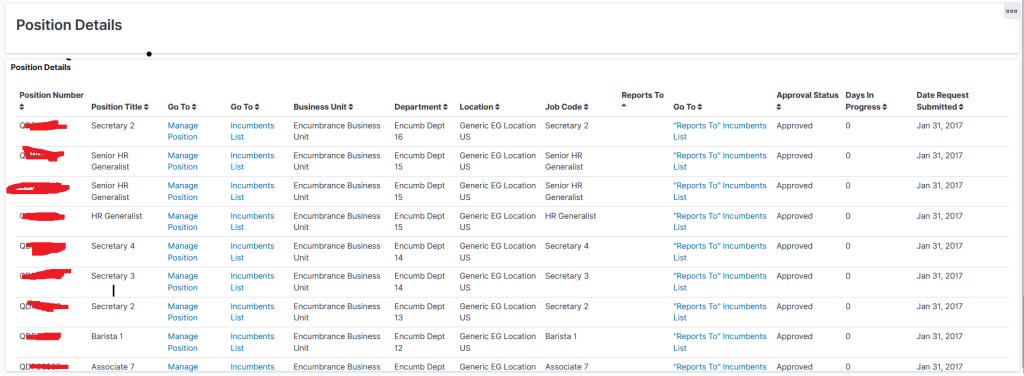Image resolution: width=1024 pixels, height=376 pixels.
Task: Open Manage Position for Encumb Dept 16 row
Action: click(183, 131)
